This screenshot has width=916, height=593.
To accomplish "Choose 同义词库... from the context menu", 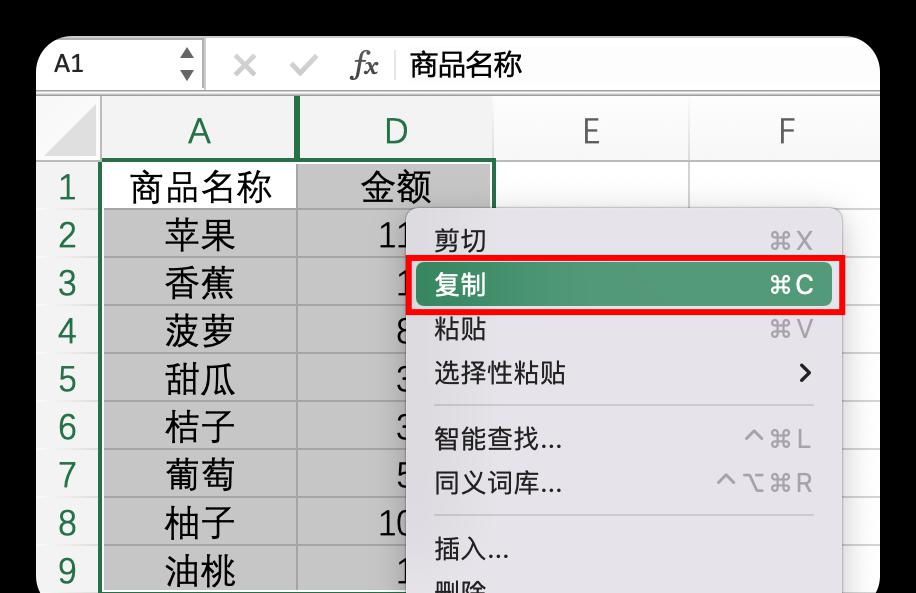I will 623,483.
